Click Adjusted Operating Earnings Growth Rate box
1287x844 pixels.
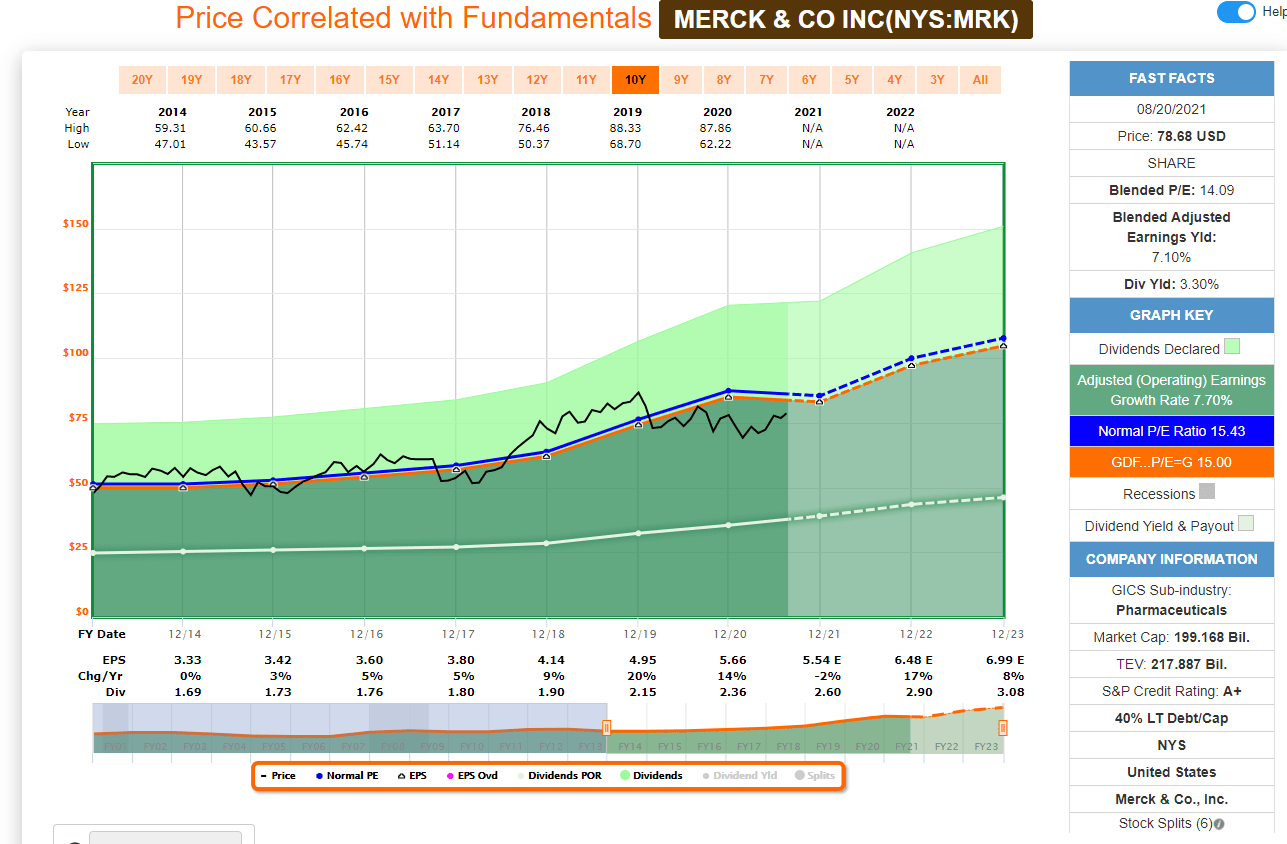point(1171,390)
